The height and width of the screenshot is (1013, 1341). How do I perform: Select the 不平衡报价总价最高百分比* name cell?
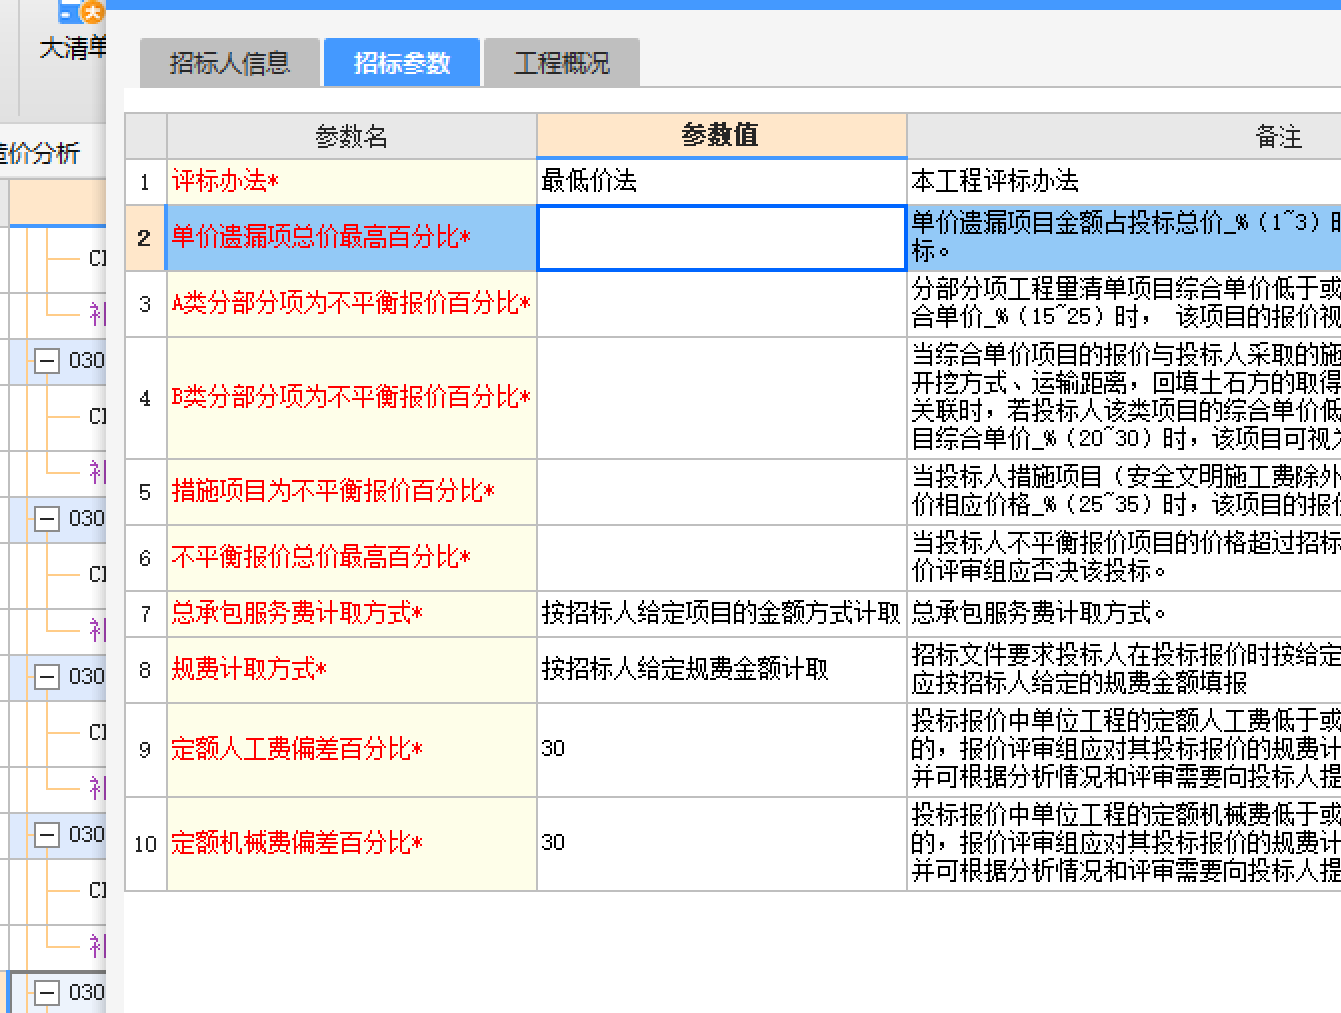point(352,558)
